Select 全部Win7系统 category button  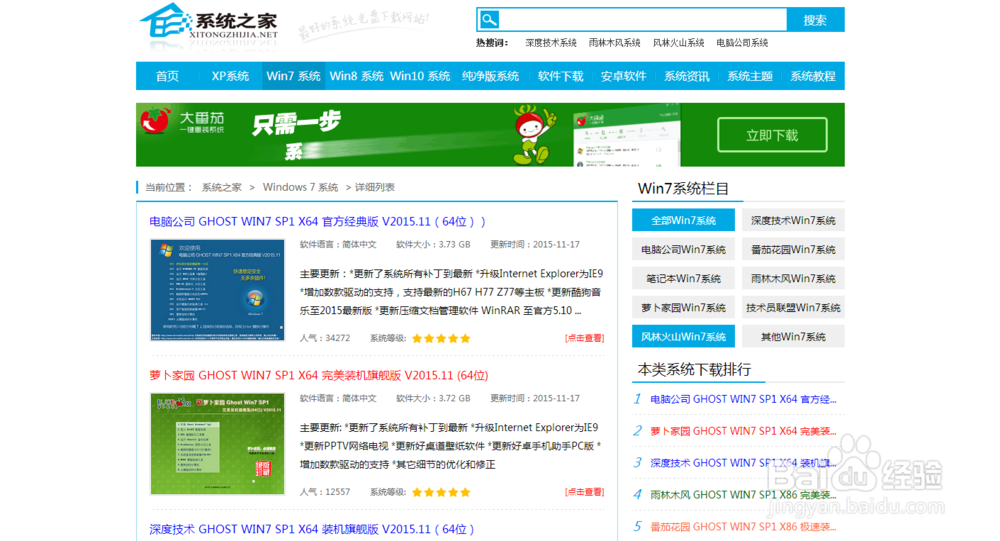683,220
